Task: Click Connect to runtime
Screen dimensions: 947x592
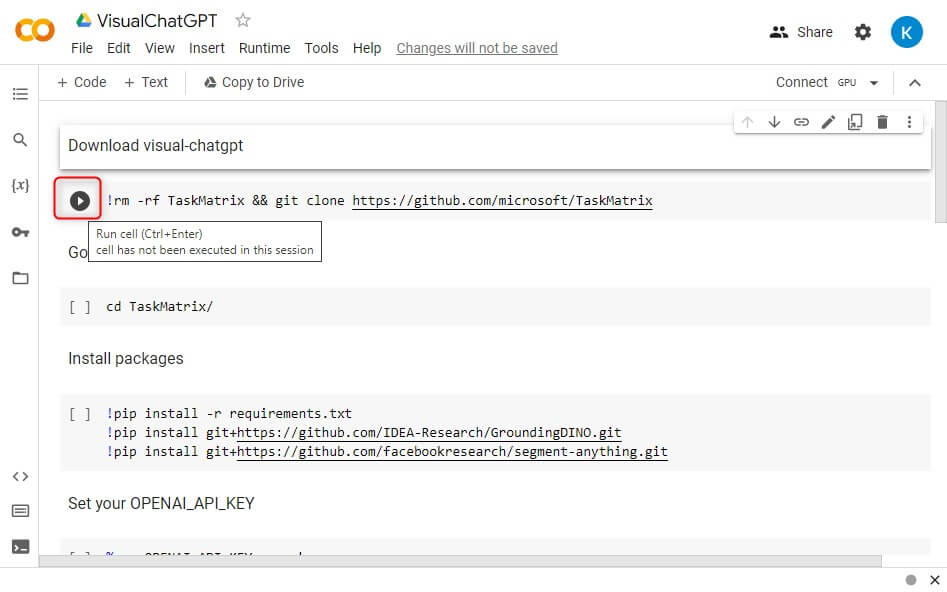Action: [x=801, y=82]
